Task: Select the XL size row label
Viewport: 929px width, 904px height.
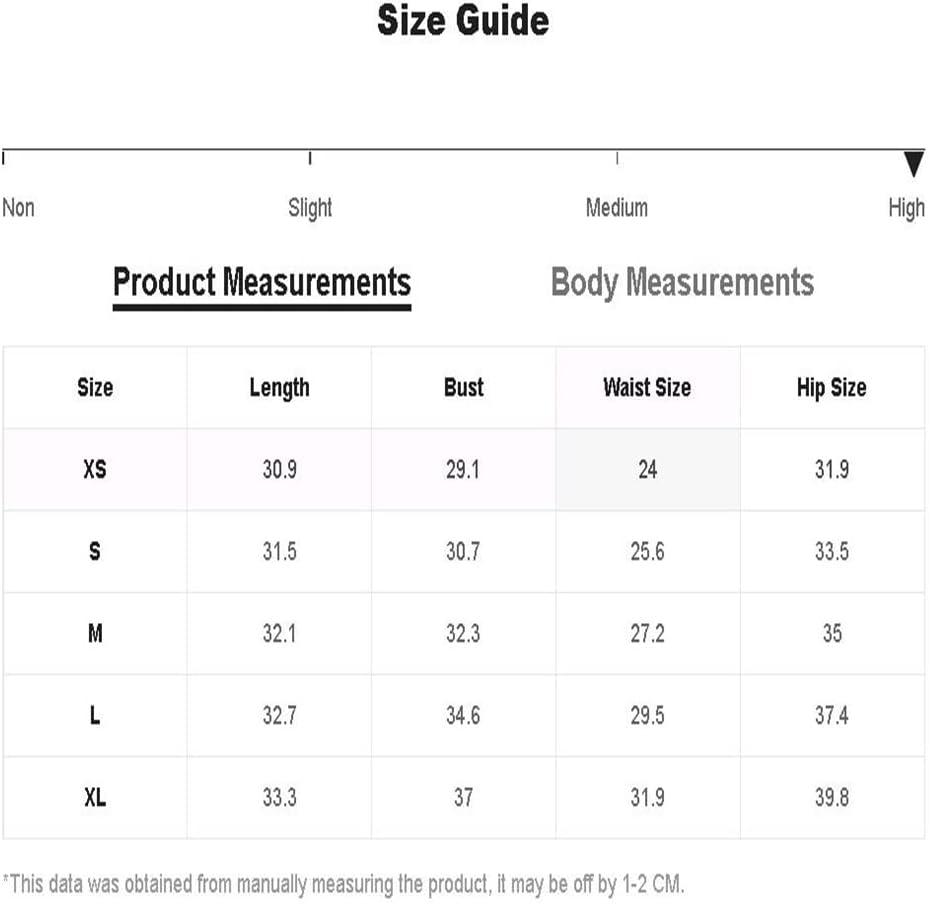Action: tap(95, 797)
